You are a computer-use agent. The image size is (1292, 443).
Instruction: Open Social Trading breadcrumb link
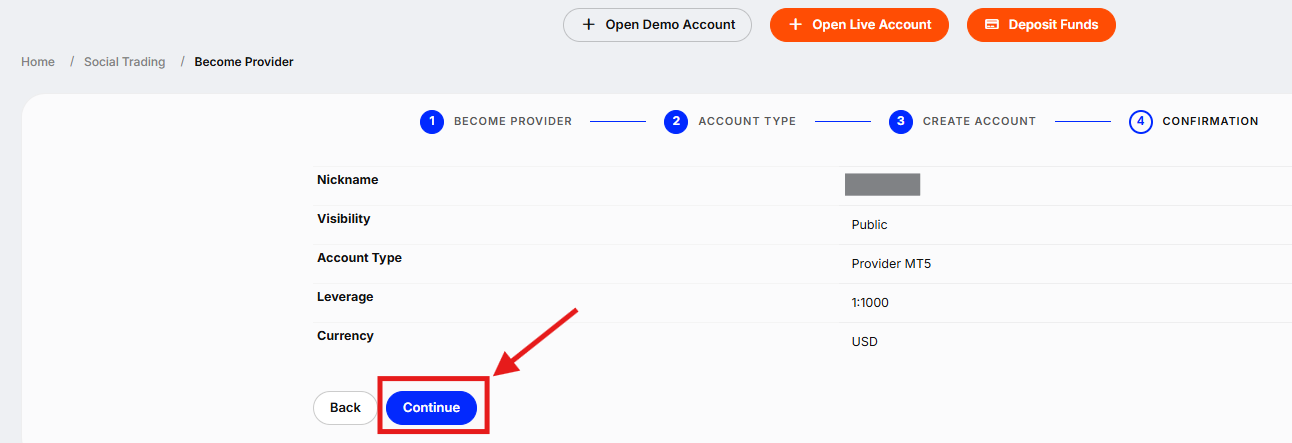pos(125,62)
